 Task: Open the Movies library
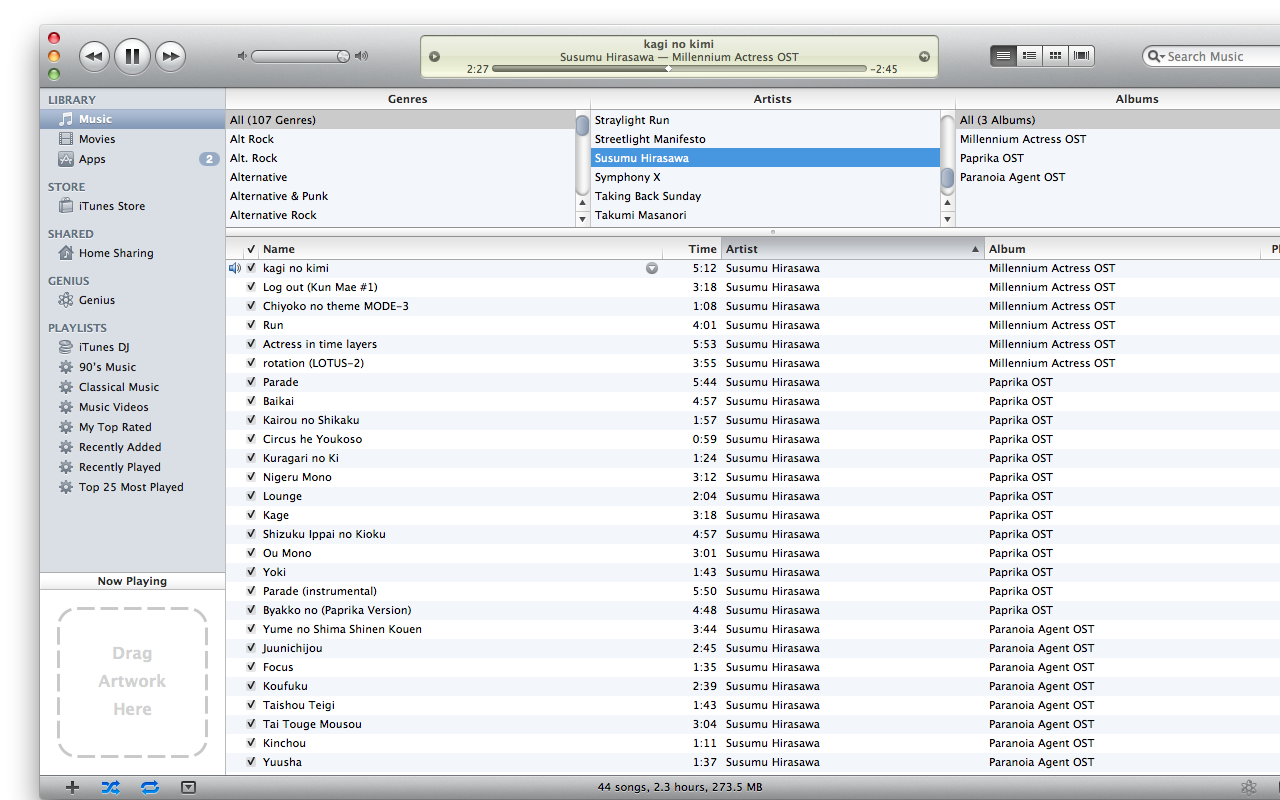click(132, 139)
